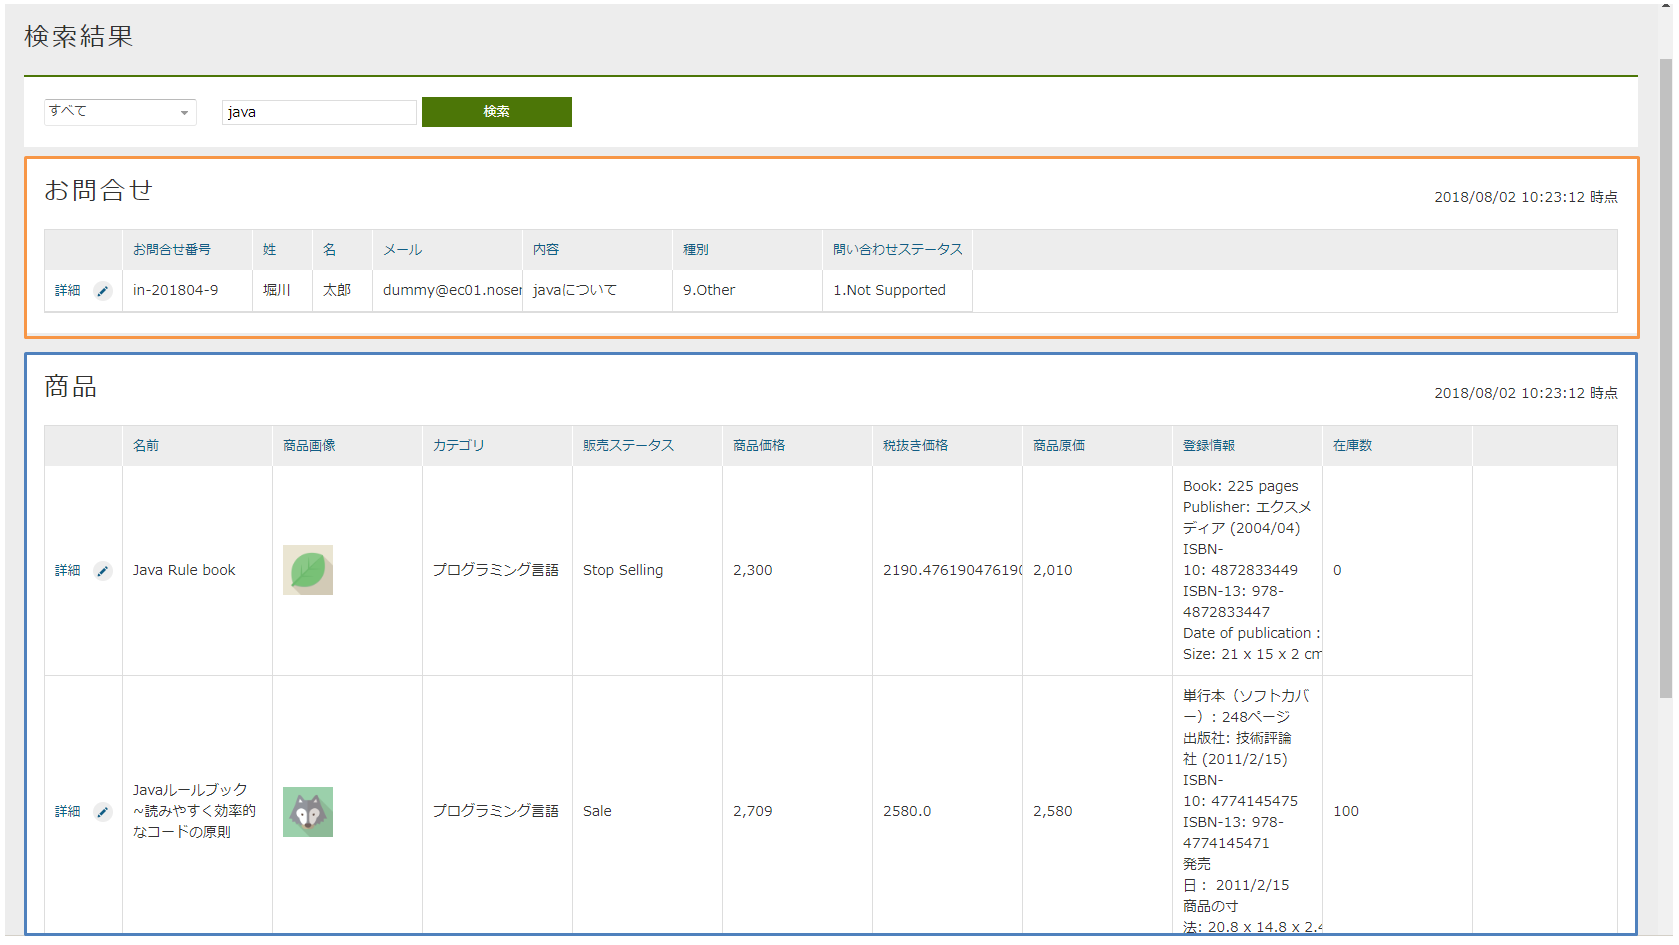The width and height of the screenshot is (1679, 945).
Task: Select the javaについて content cell
Action: point(598,291)
